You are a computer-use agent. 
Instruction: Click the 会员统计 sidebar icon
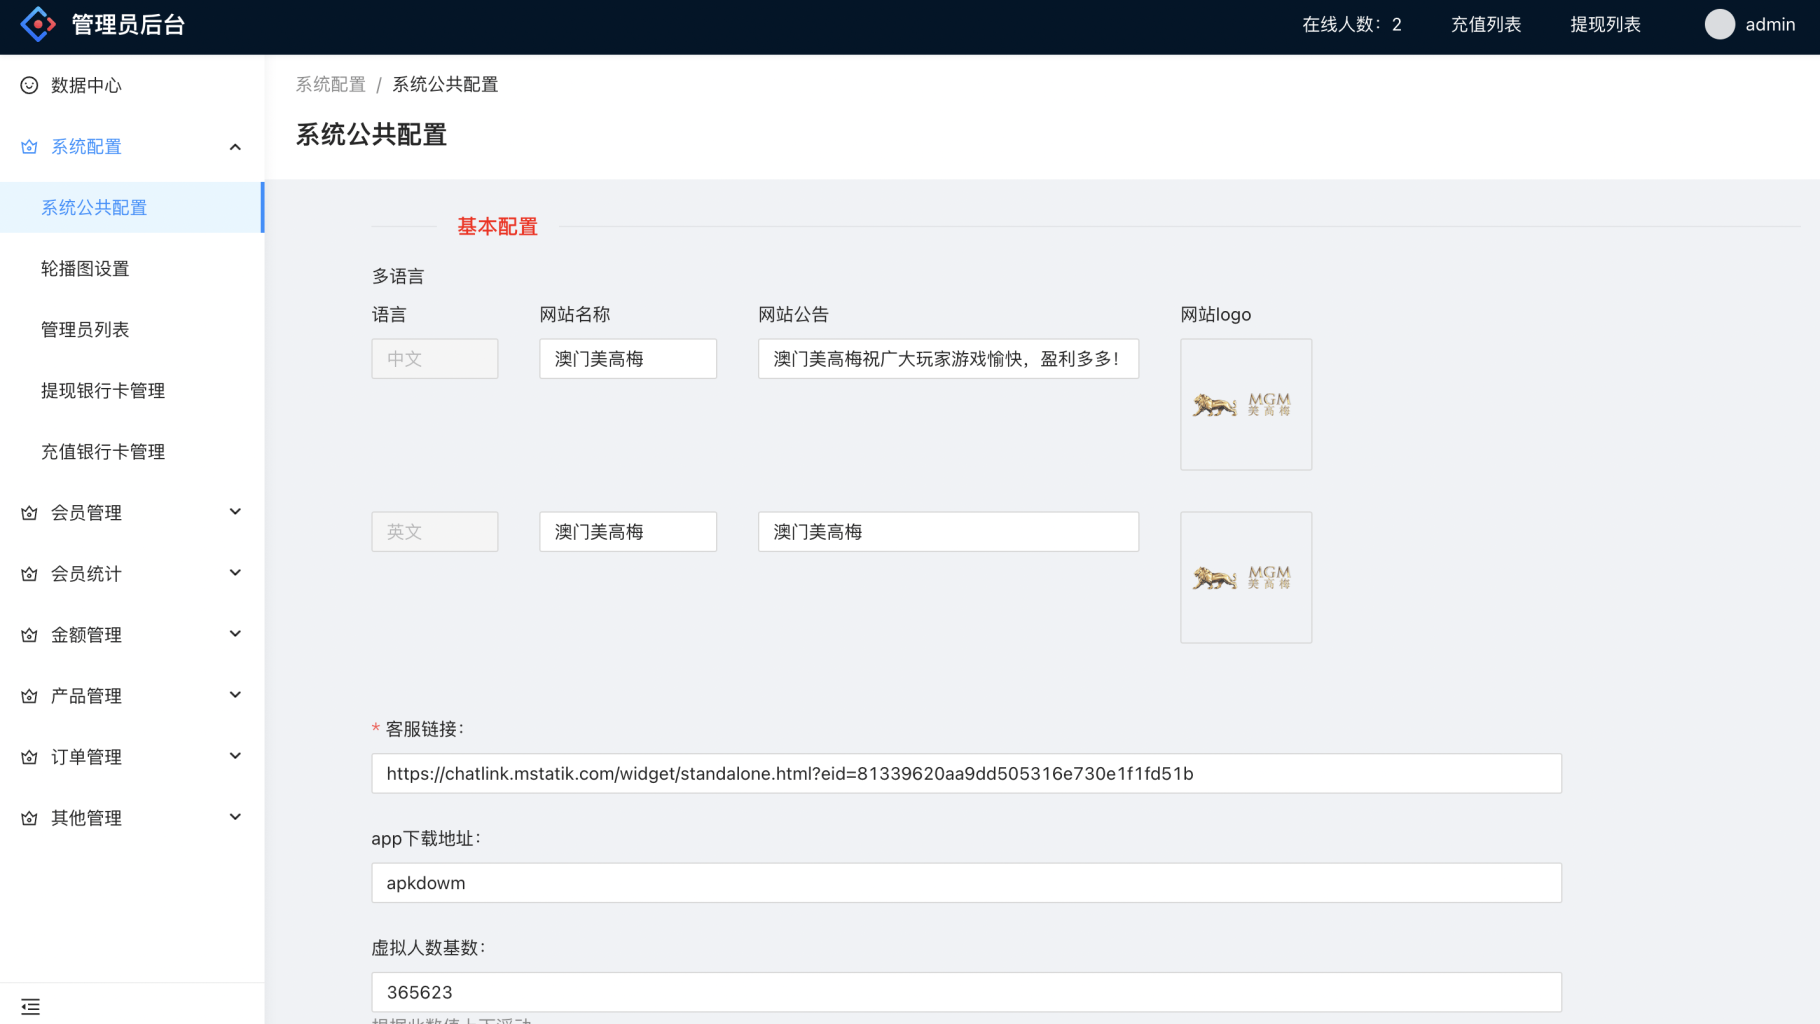29,573
